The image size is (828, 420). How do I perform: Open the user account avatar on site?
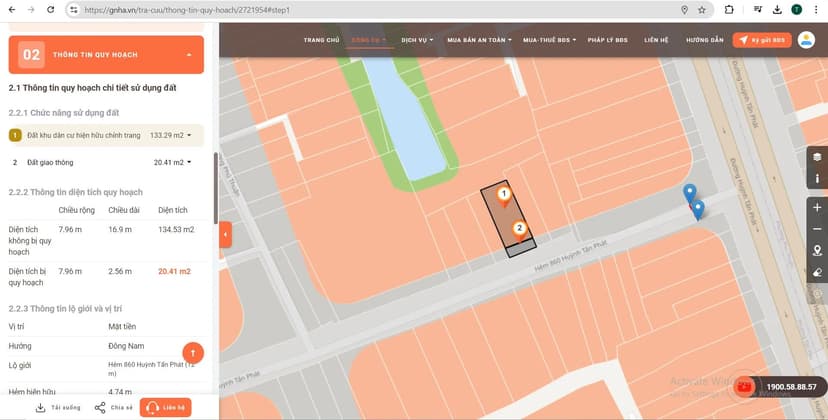pos(806,40)
